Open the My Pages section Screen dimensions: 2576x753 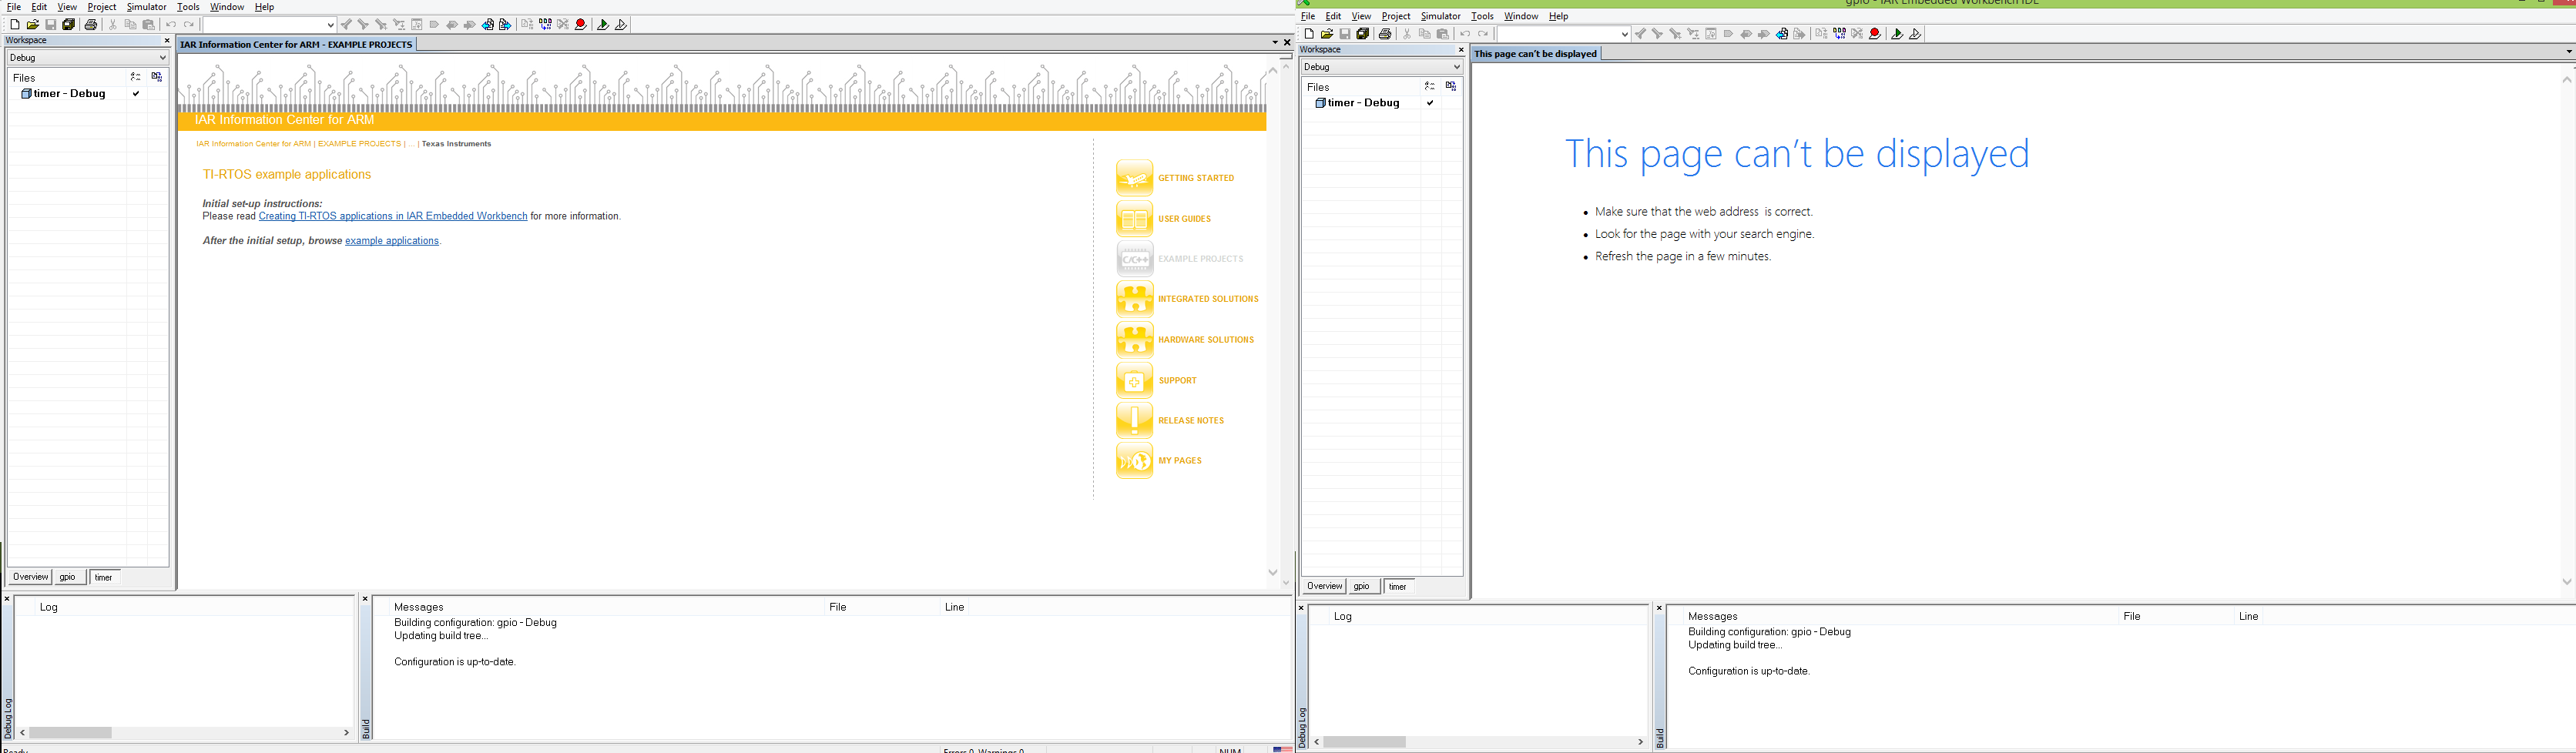click(1160, 461)
